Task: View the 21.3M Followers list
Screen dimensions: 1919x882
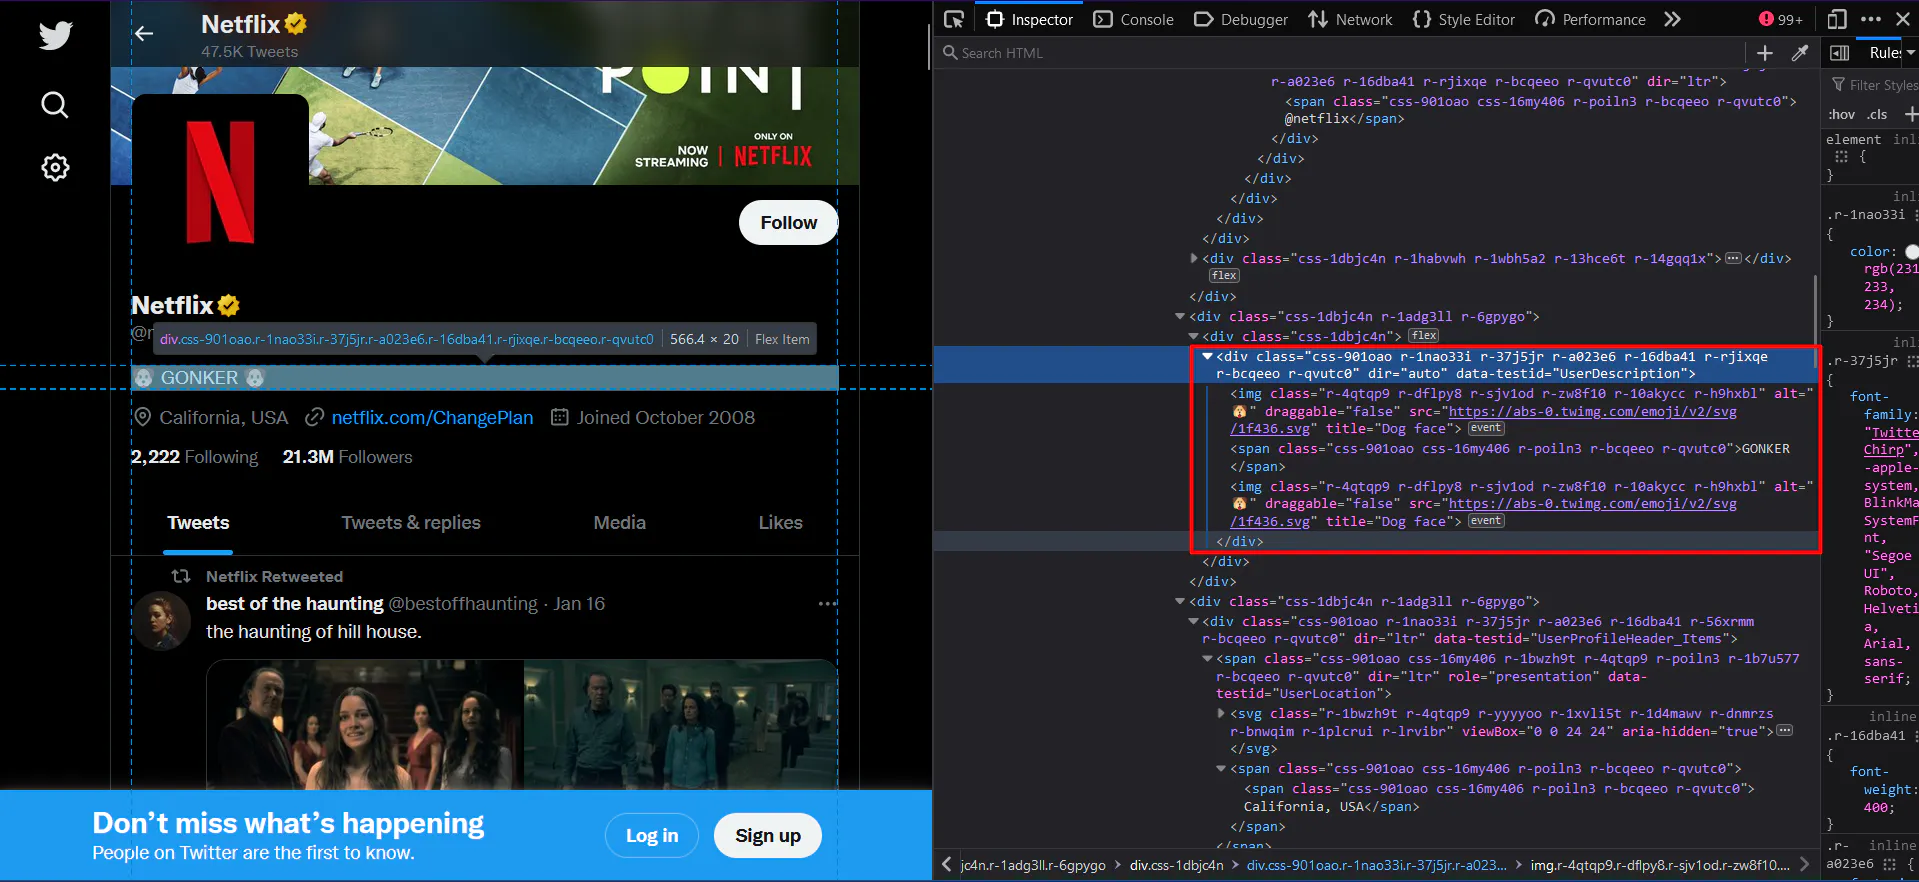Action: click(x=347, y=457)
